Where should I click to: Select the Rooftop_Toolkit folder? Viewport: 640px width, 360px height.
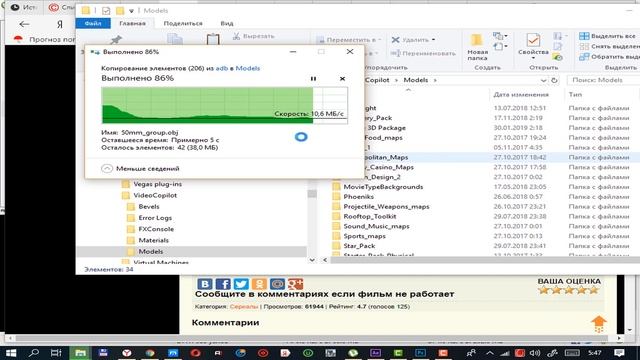370,216
